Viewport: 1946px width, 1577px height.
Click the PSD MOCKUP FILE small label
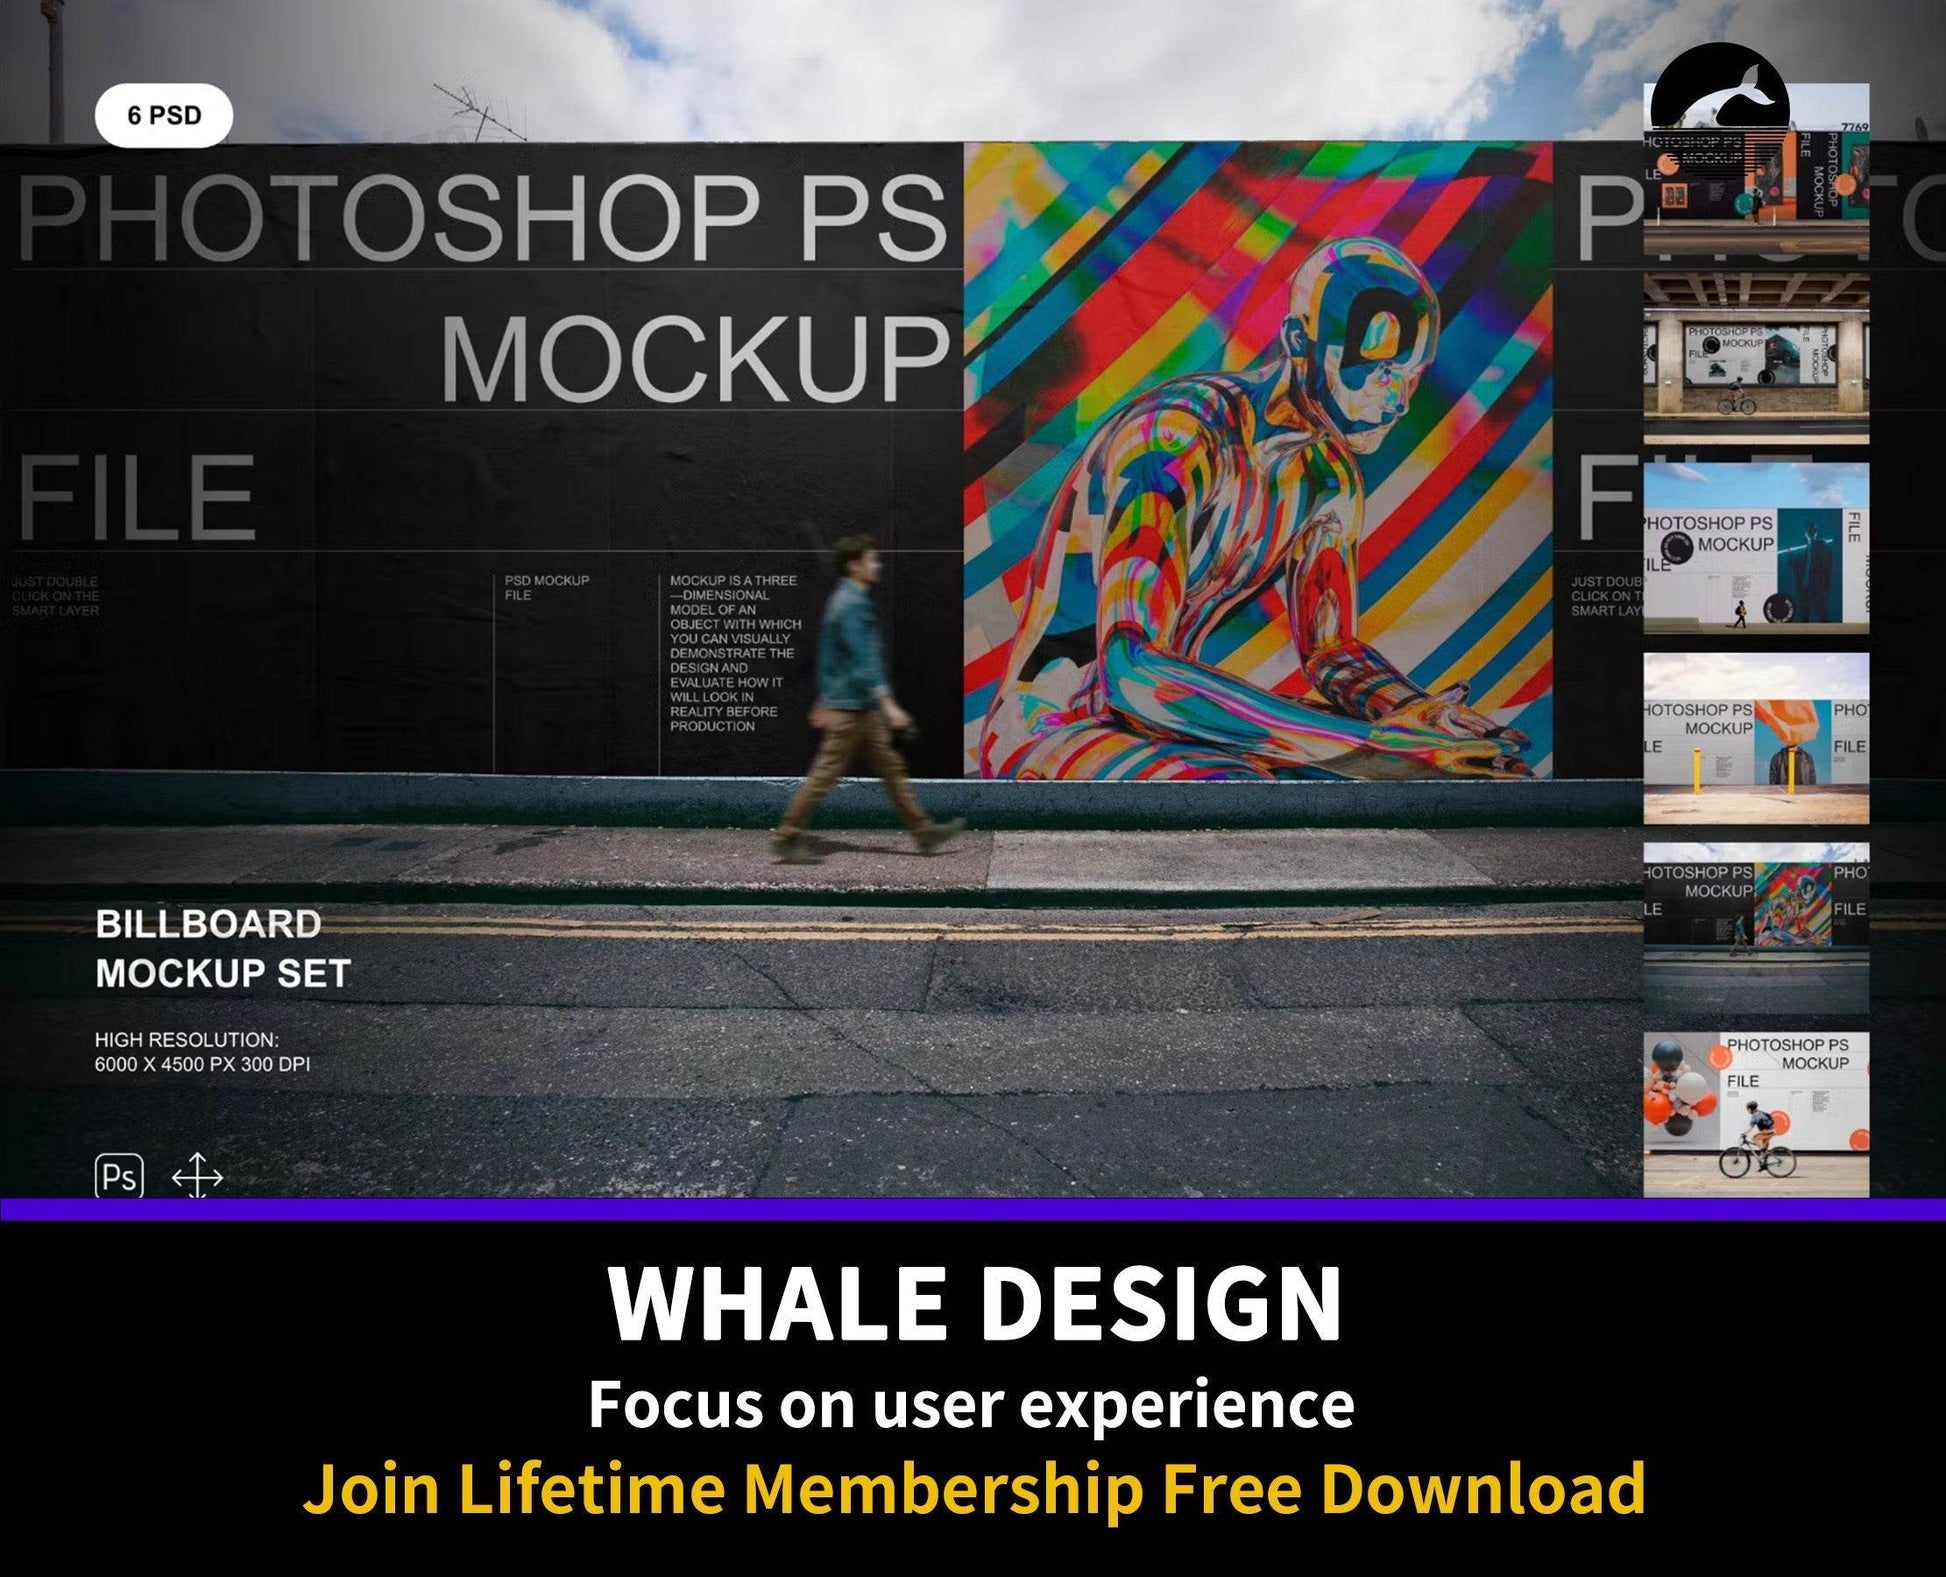click(x=546, y=587)
